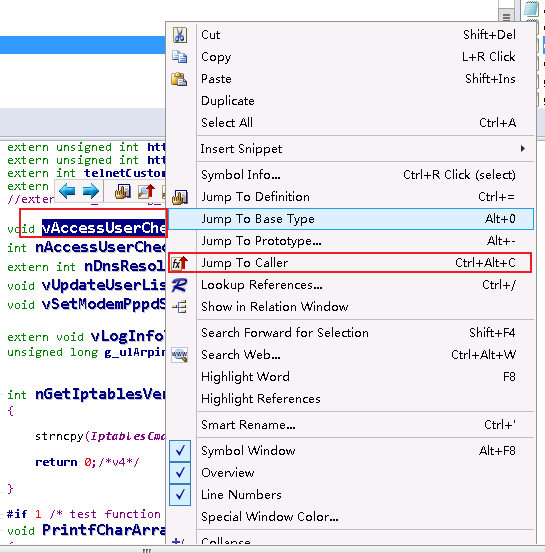This screenshot has height=553, width=545.
Task: Choose Search Forward for Selection
Action: coord(351,333)
